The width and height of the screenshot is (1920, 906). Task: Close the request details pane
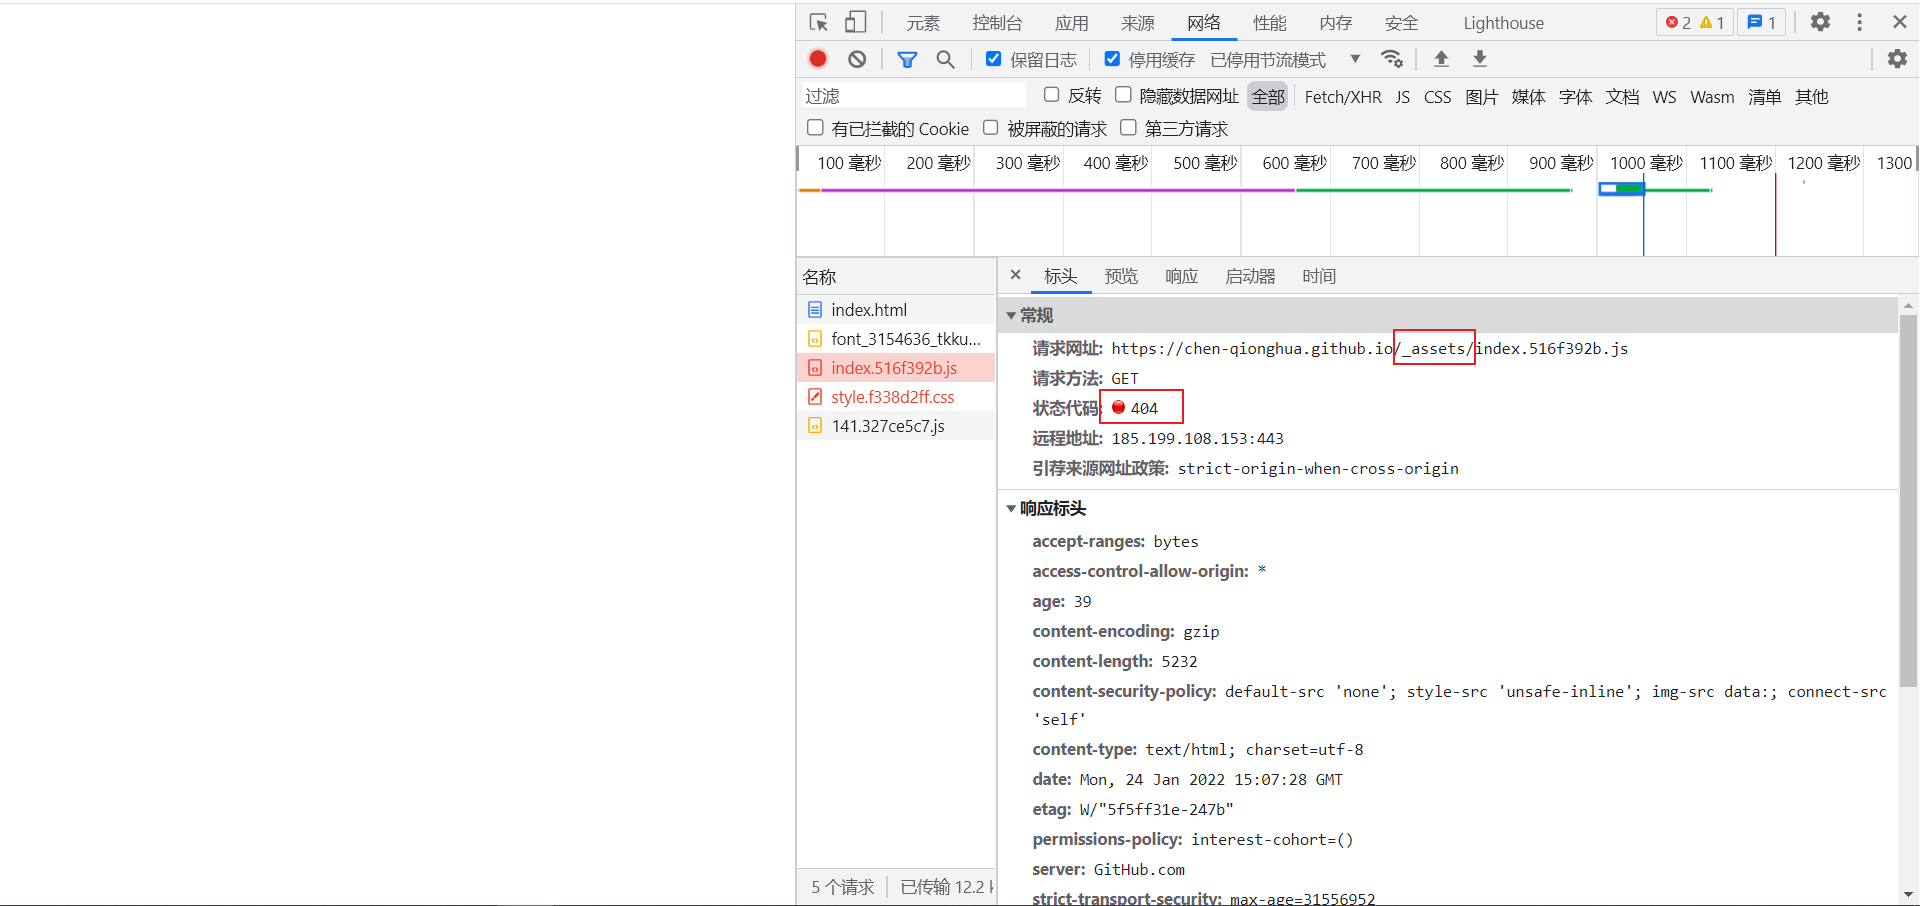(1015, 275)
